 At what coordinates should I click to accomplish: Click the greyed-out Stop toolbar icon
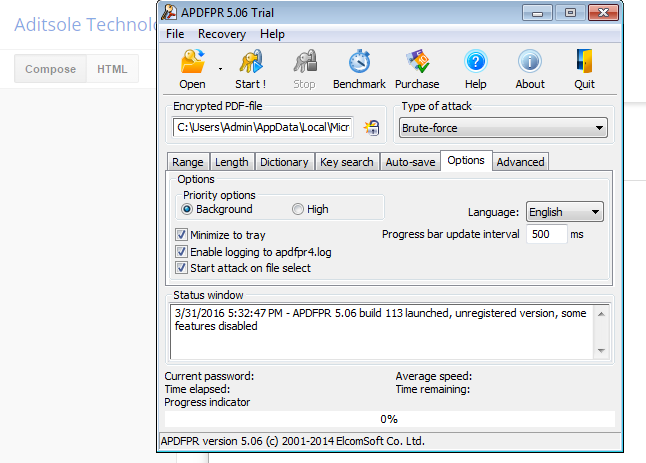(304, 69)
